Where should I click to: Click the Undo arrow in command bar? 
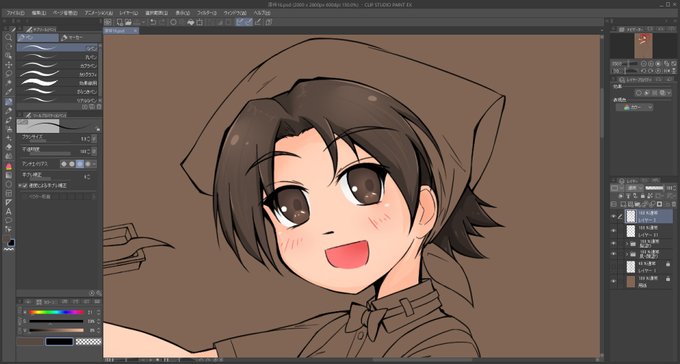[x=153, y=22]
